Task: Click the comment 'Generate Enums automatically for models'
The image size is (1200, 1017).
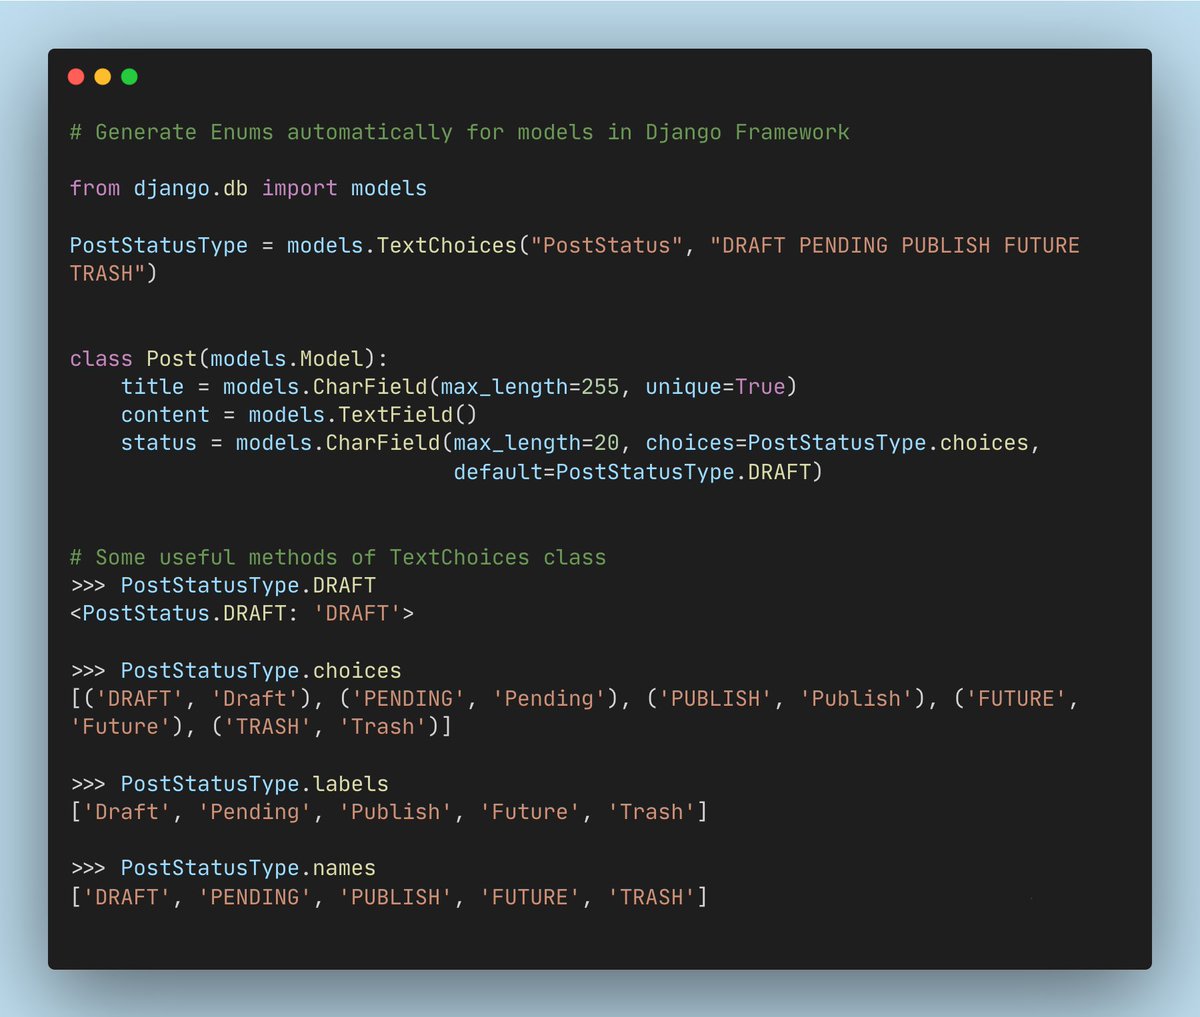Action: 459,132
